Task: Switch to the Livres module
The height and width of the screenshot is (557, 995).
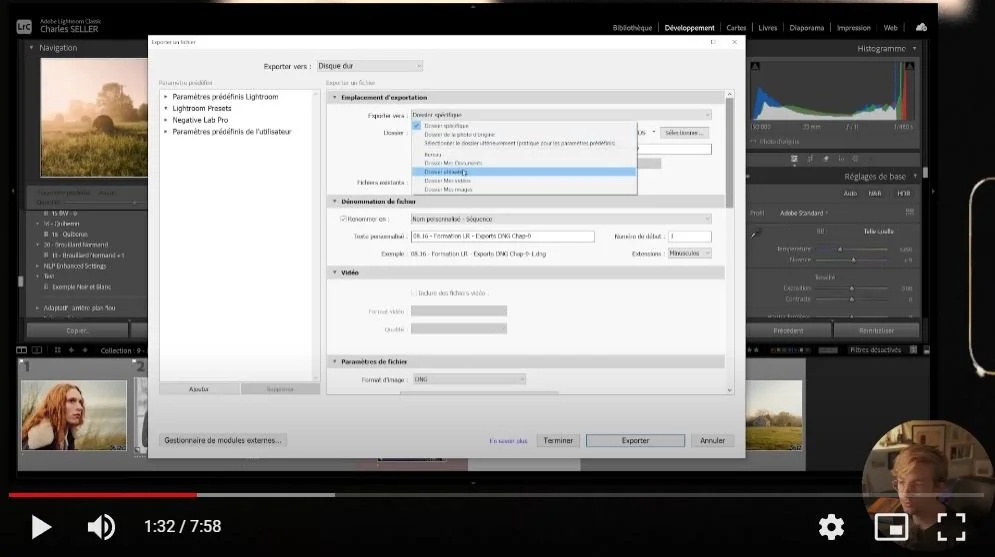Action: (768, 28)
